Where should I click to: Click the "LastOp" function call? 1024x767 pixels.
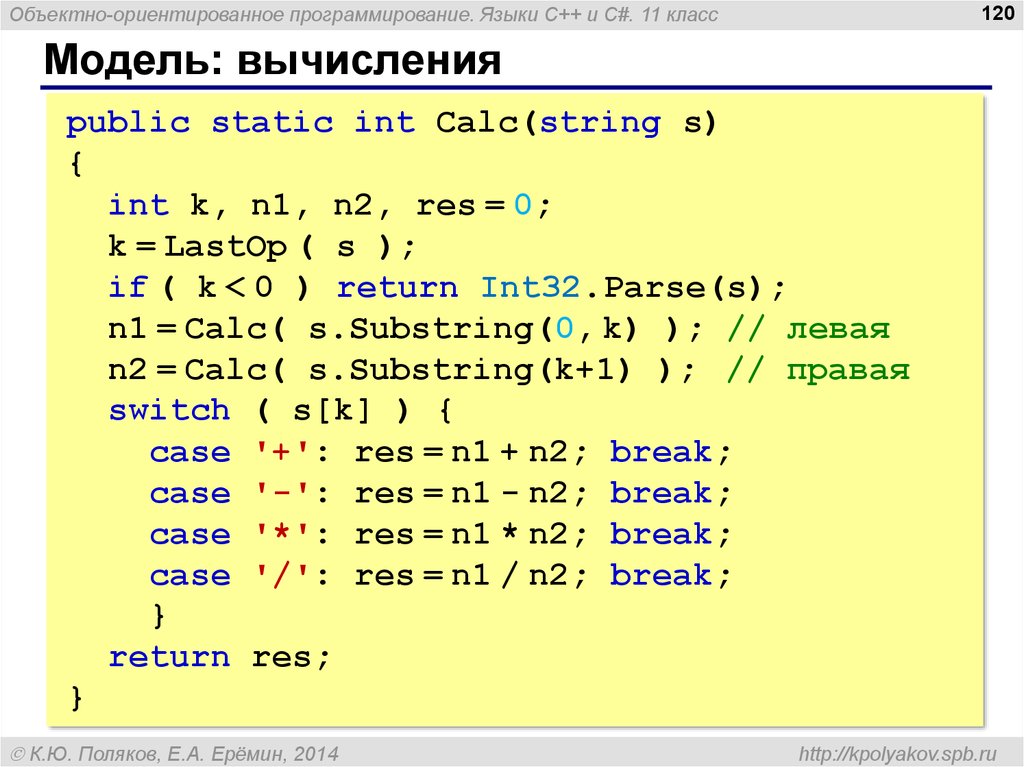tap(225, 246)
